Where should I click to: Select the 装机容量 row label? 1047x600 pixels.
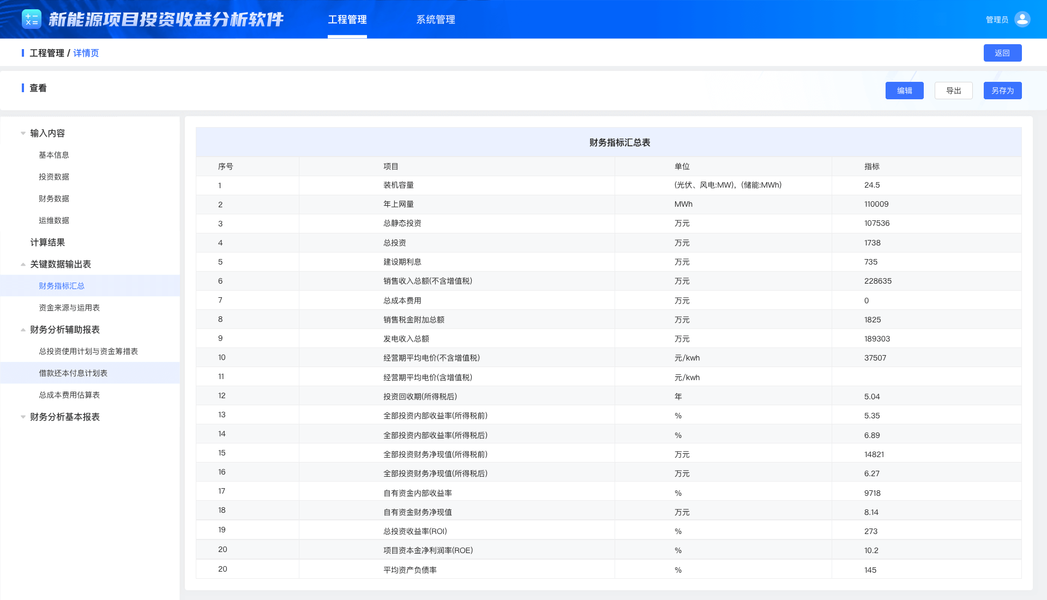click(x=399, y=185)
